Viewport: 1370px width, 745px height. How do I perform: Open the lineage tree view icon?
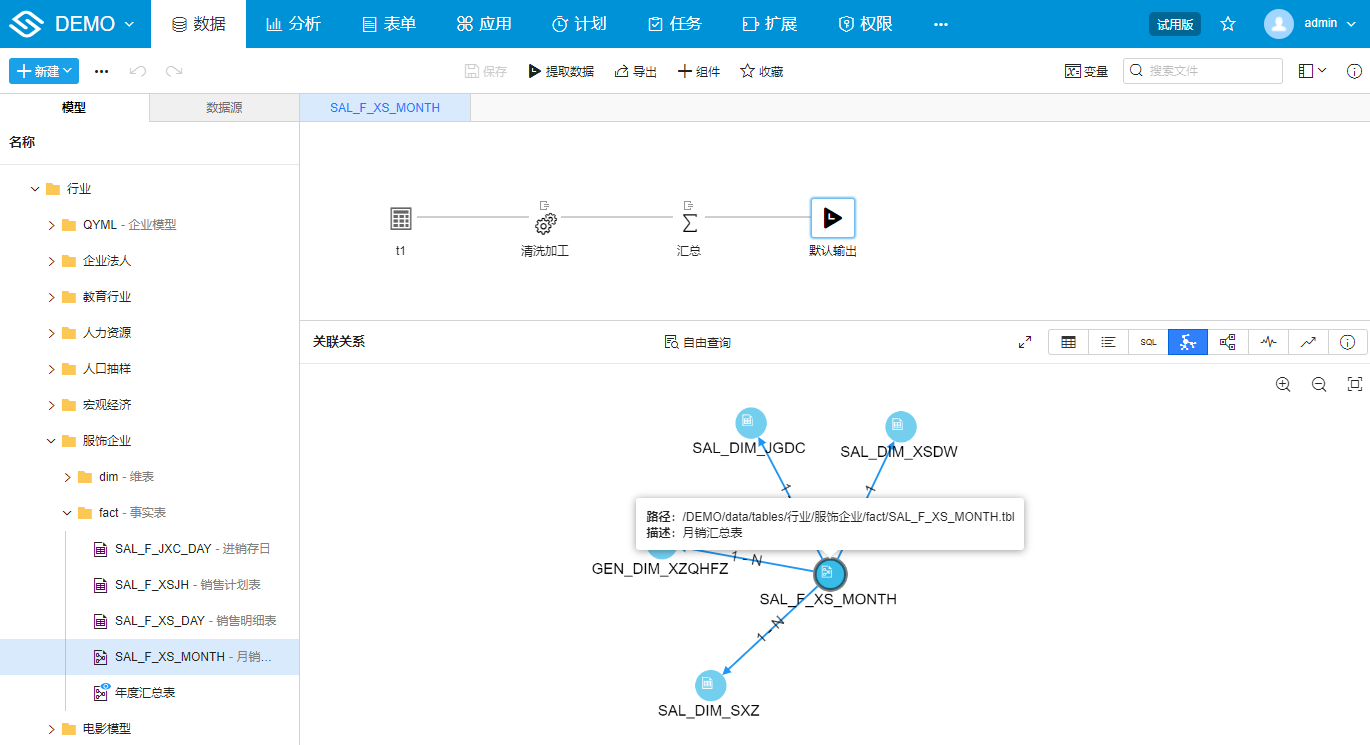(1228, 342)
